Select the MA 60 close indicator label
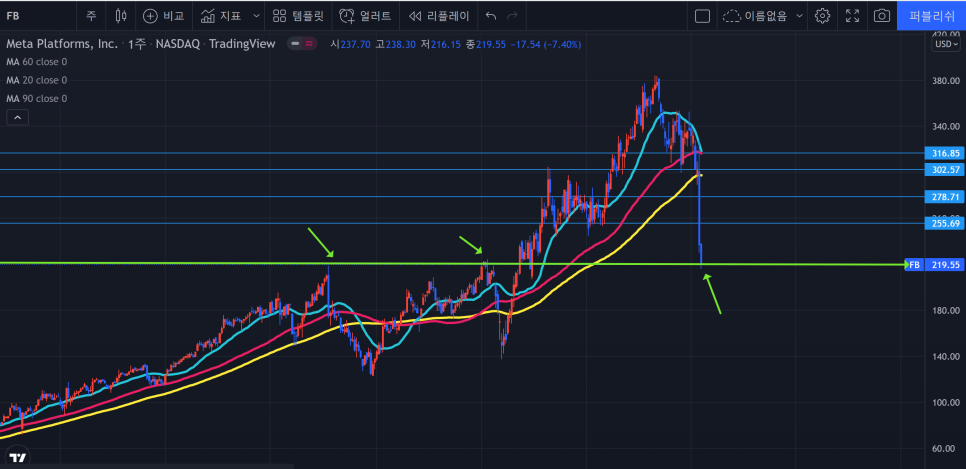 [x=36, y=62]
